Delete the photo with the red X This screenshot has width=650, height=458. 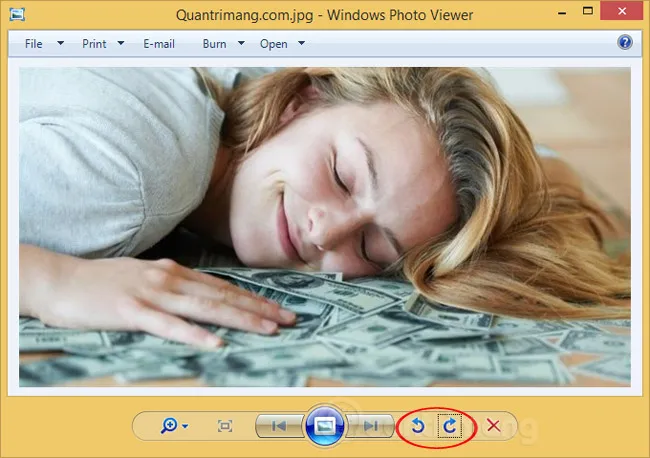pyautogui.click(x=493, y=426)
